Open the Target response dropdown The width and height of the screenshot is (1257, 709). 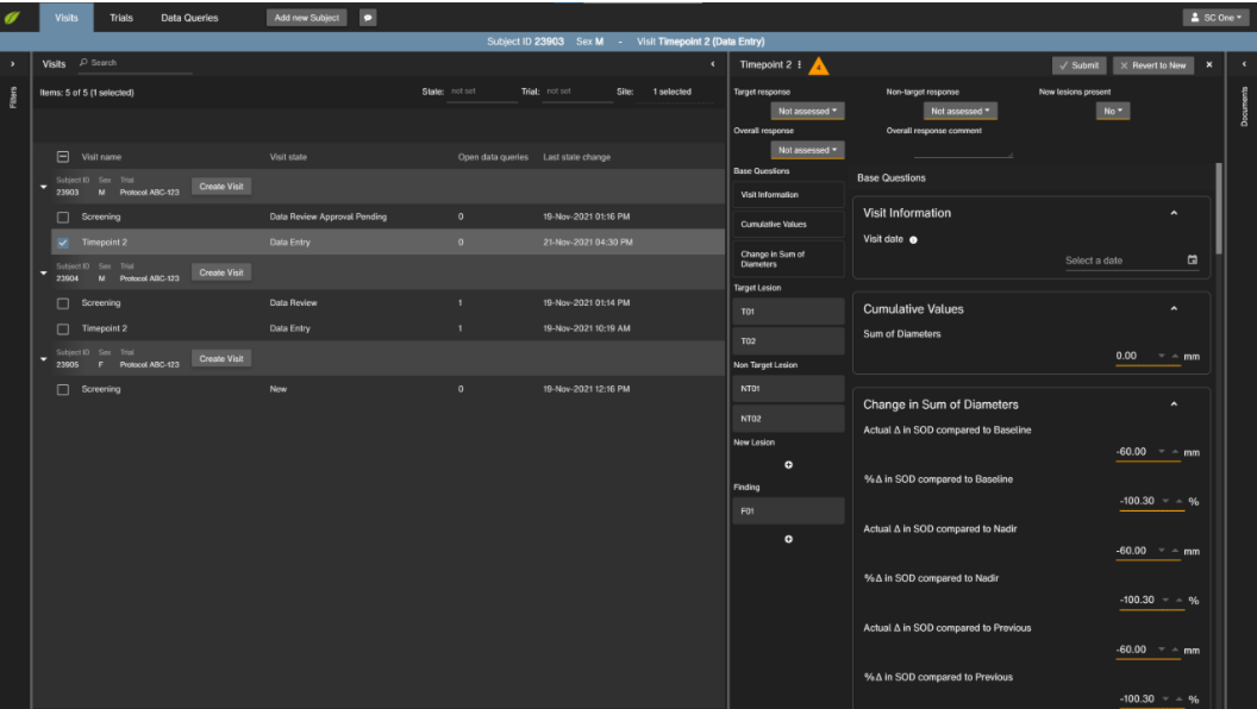tap(807, 111)
